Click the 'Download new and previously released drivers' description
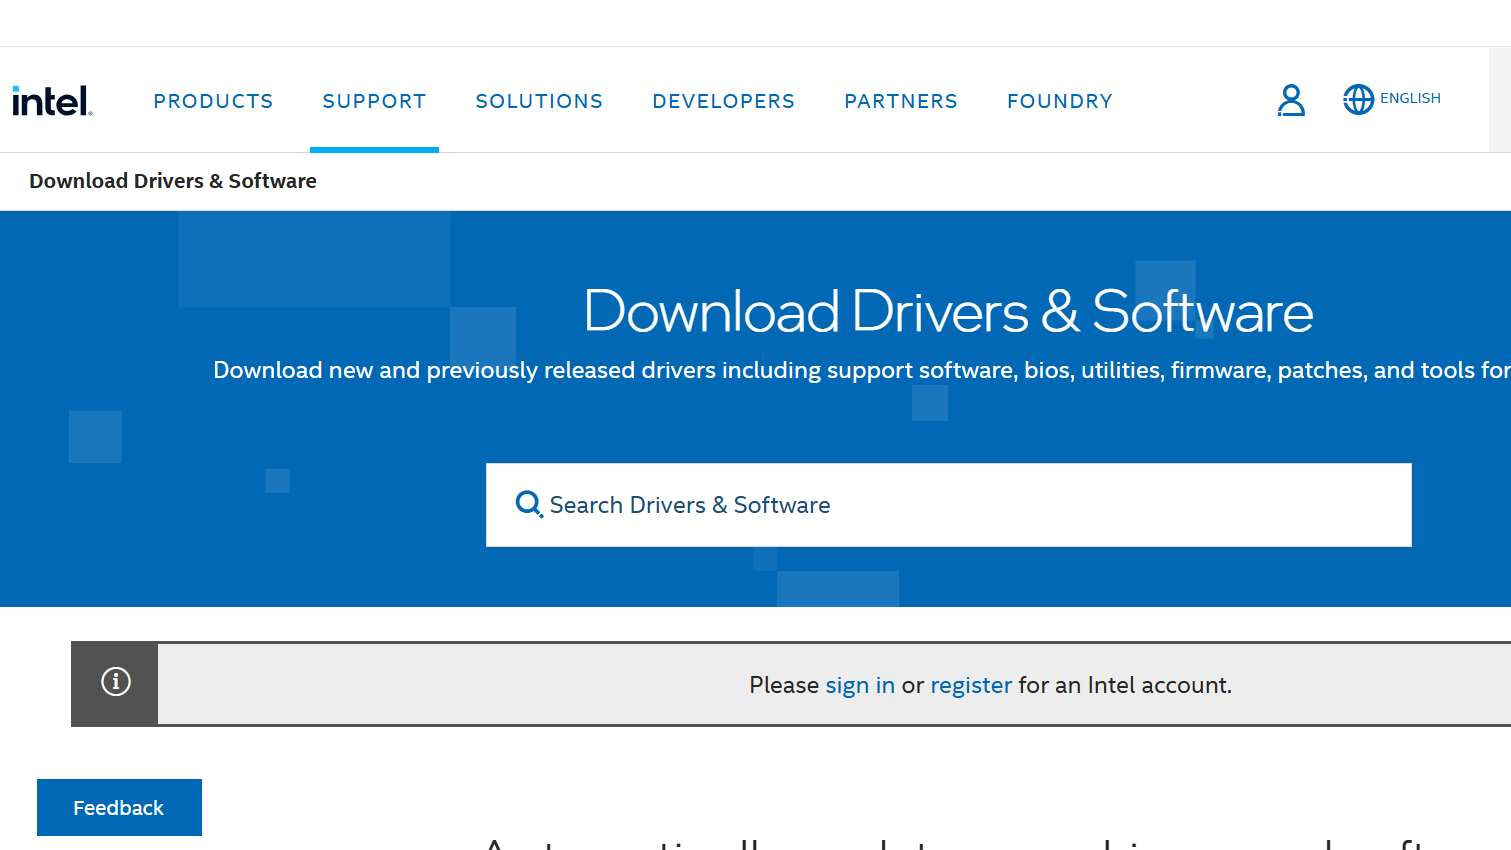This screenshot has width=1511, height=850. click(862, 370)
